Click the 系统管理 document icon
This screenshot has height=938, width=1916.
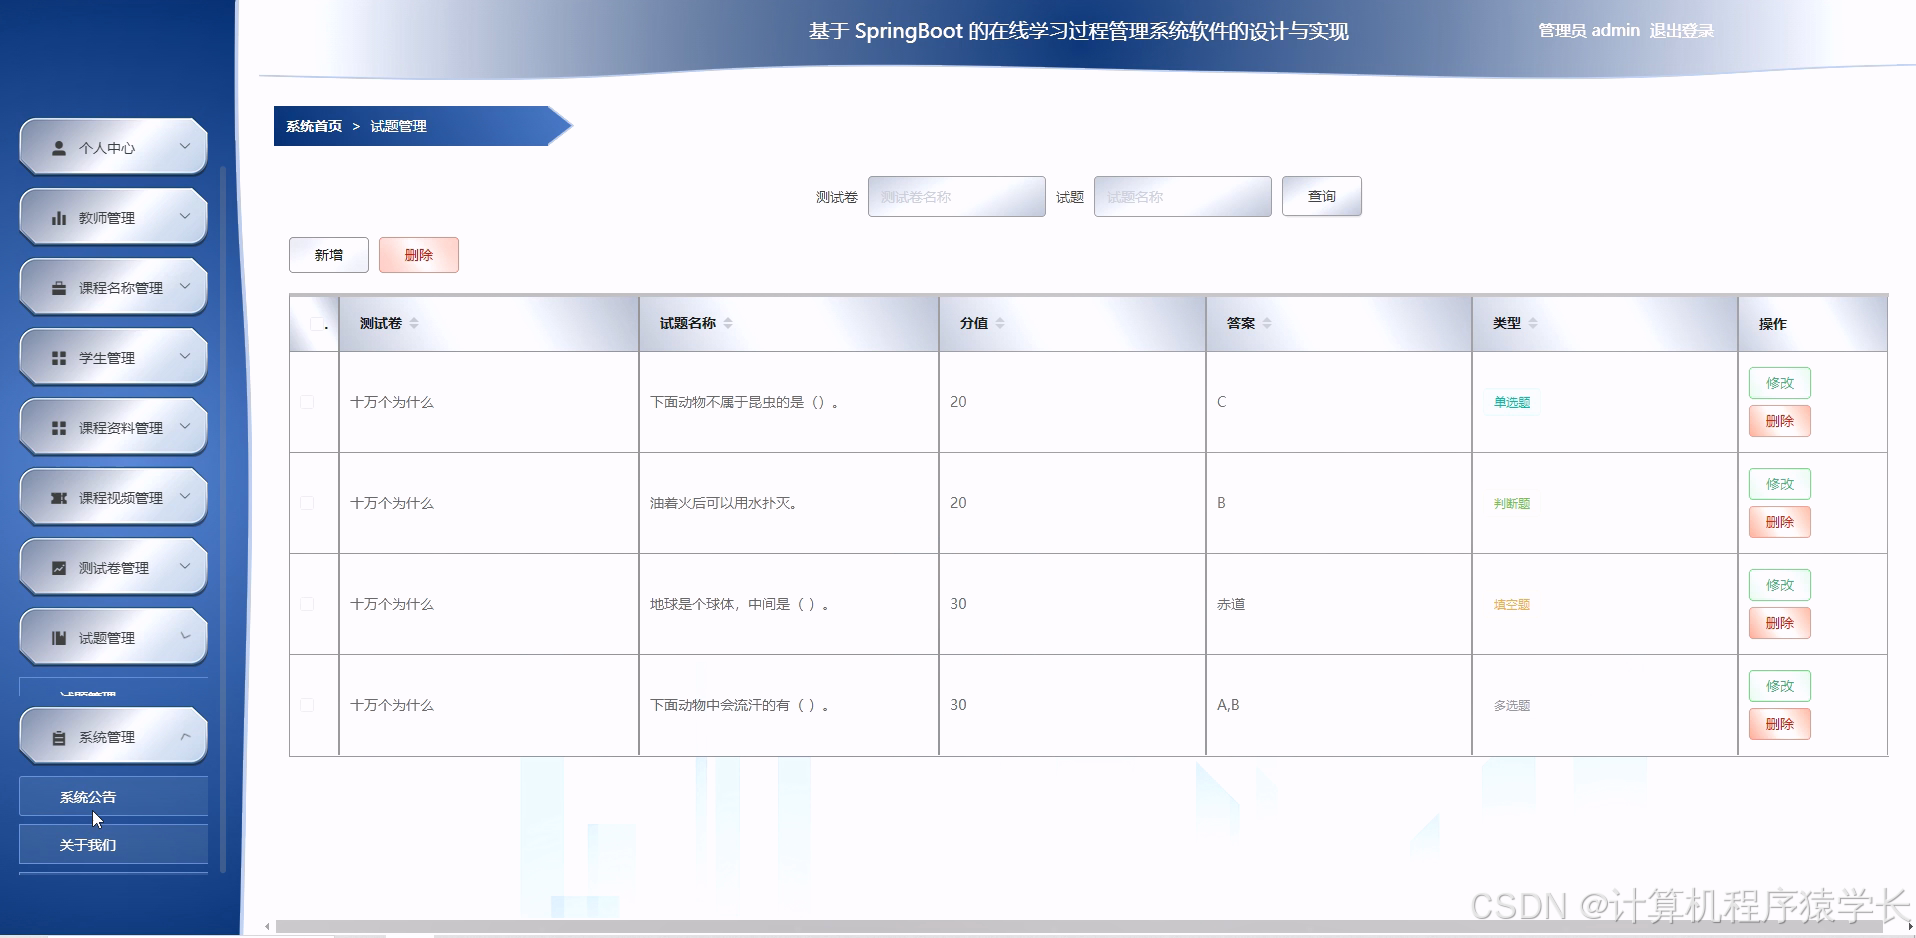point(57,736)
